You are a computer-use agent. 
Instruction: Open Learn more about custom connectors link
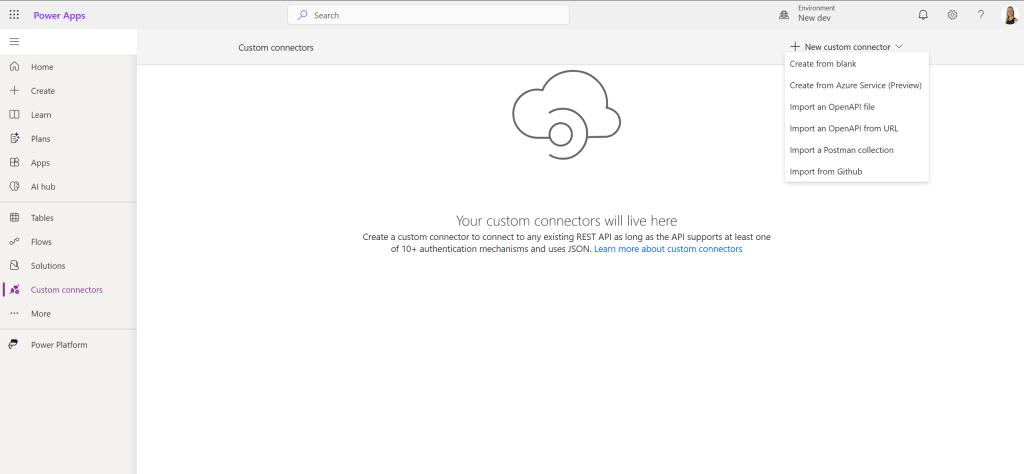pyautogui.click(x=668, y=249)
